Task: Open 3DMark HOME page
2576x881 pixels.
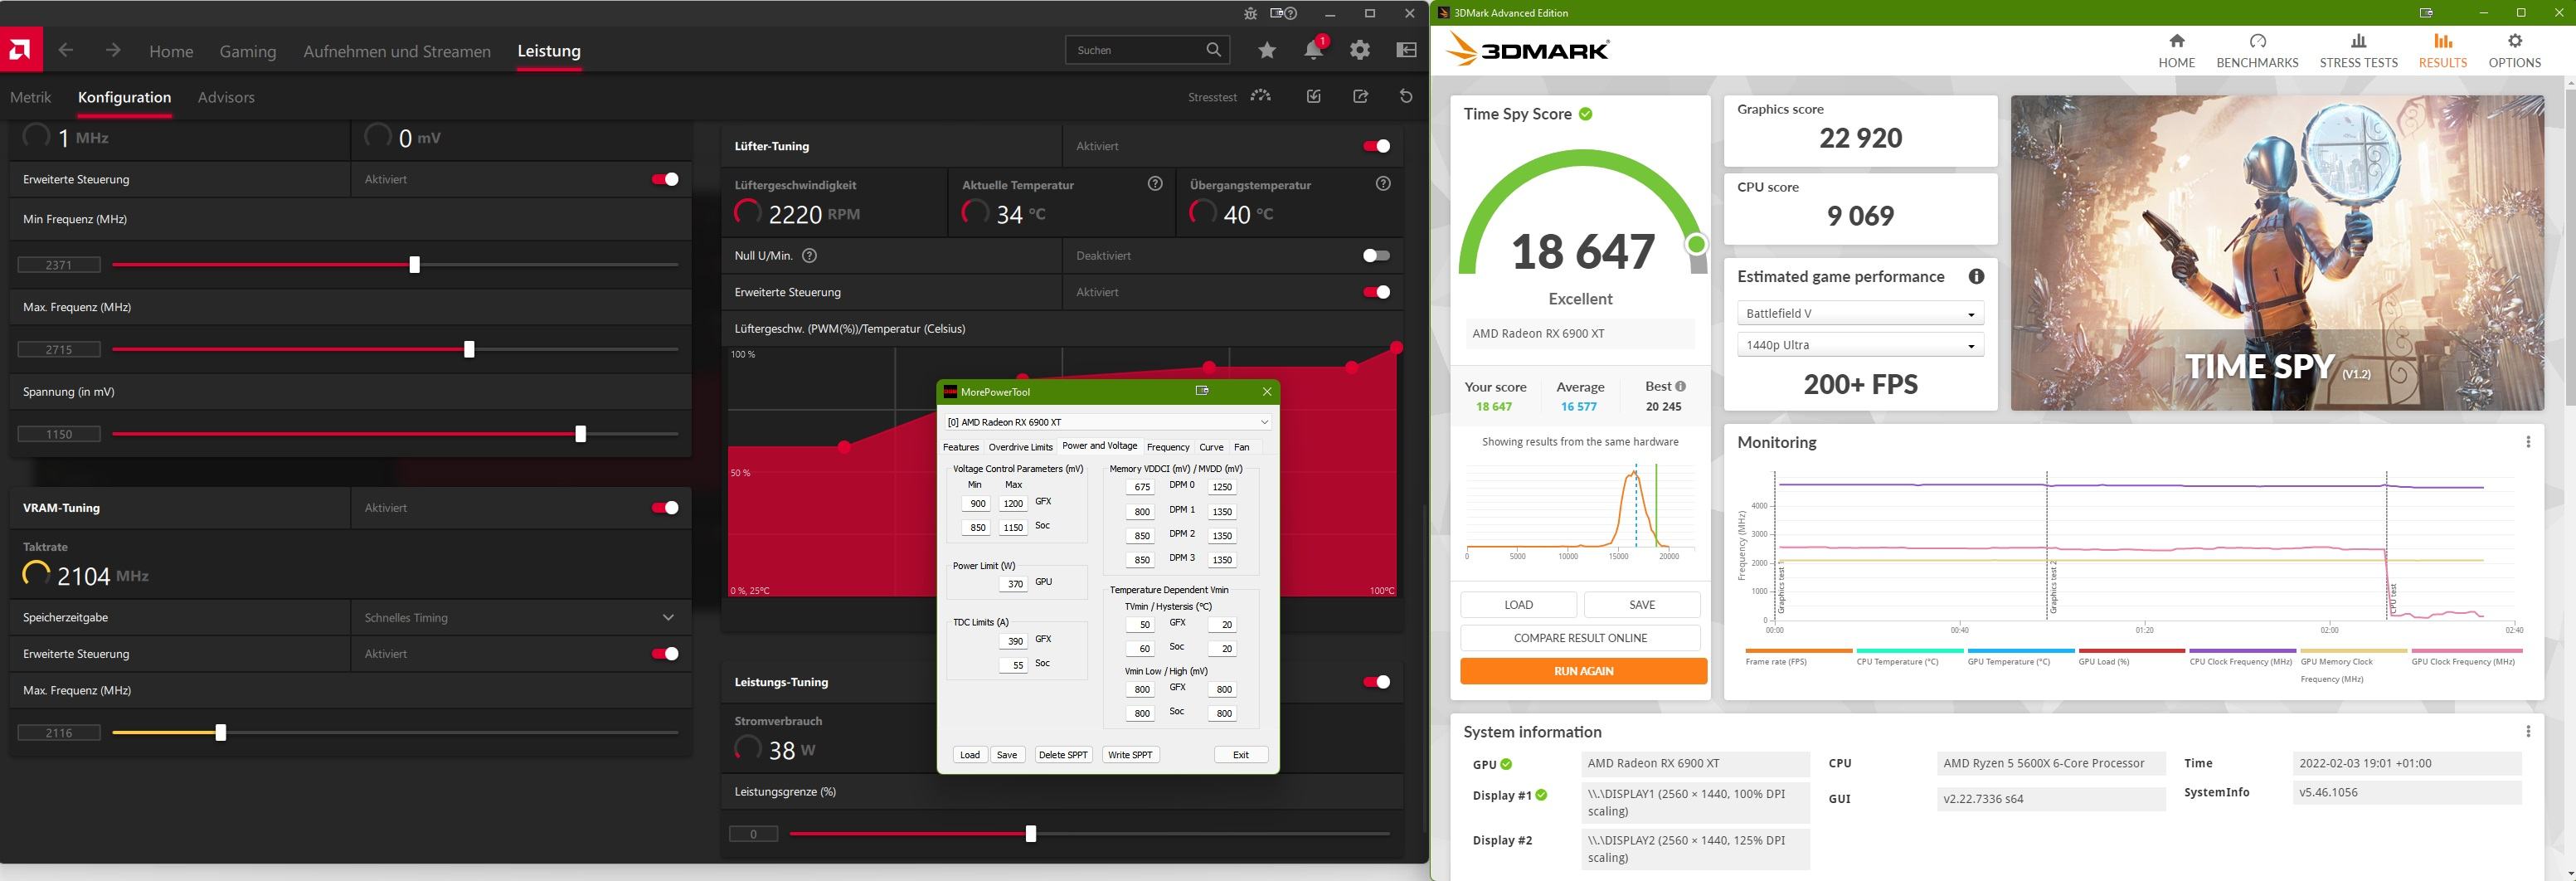Action: [x=2176, y=51]
